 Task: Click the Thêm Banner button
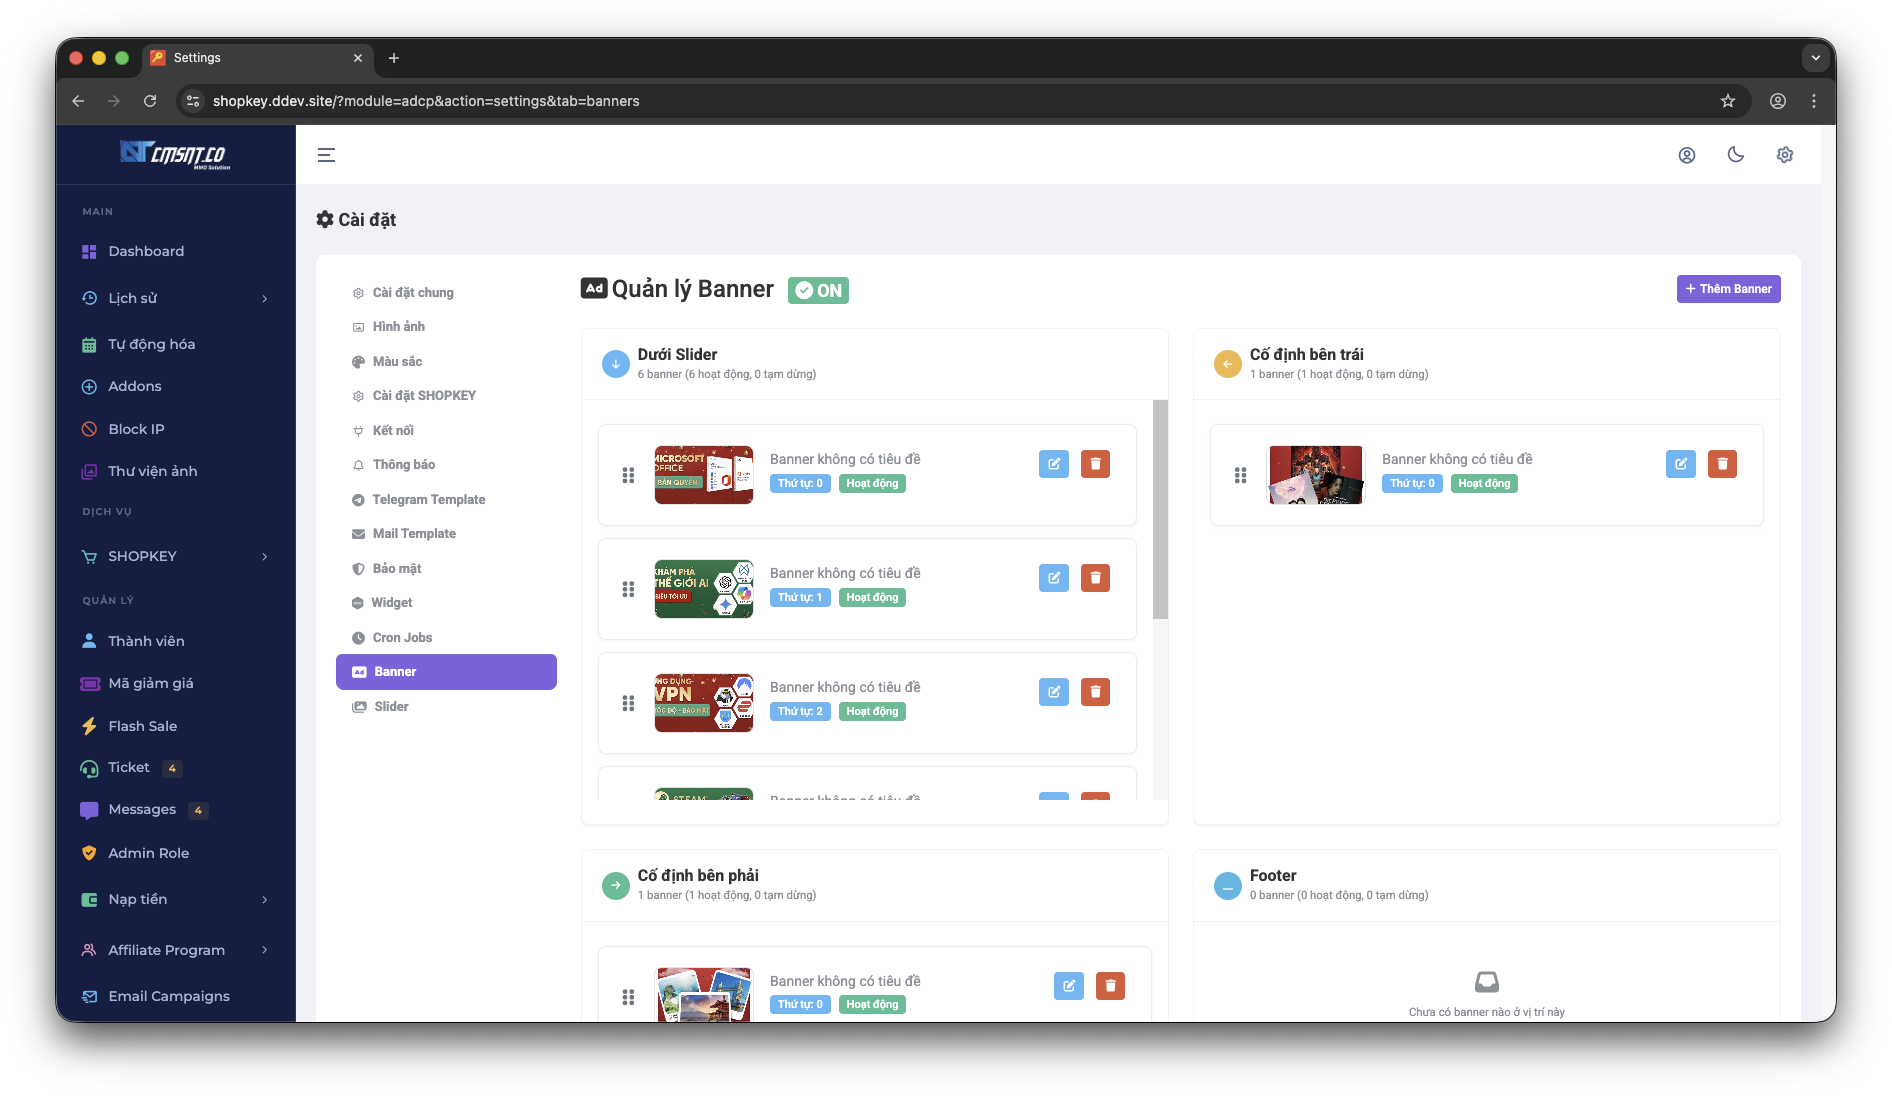1728,289
